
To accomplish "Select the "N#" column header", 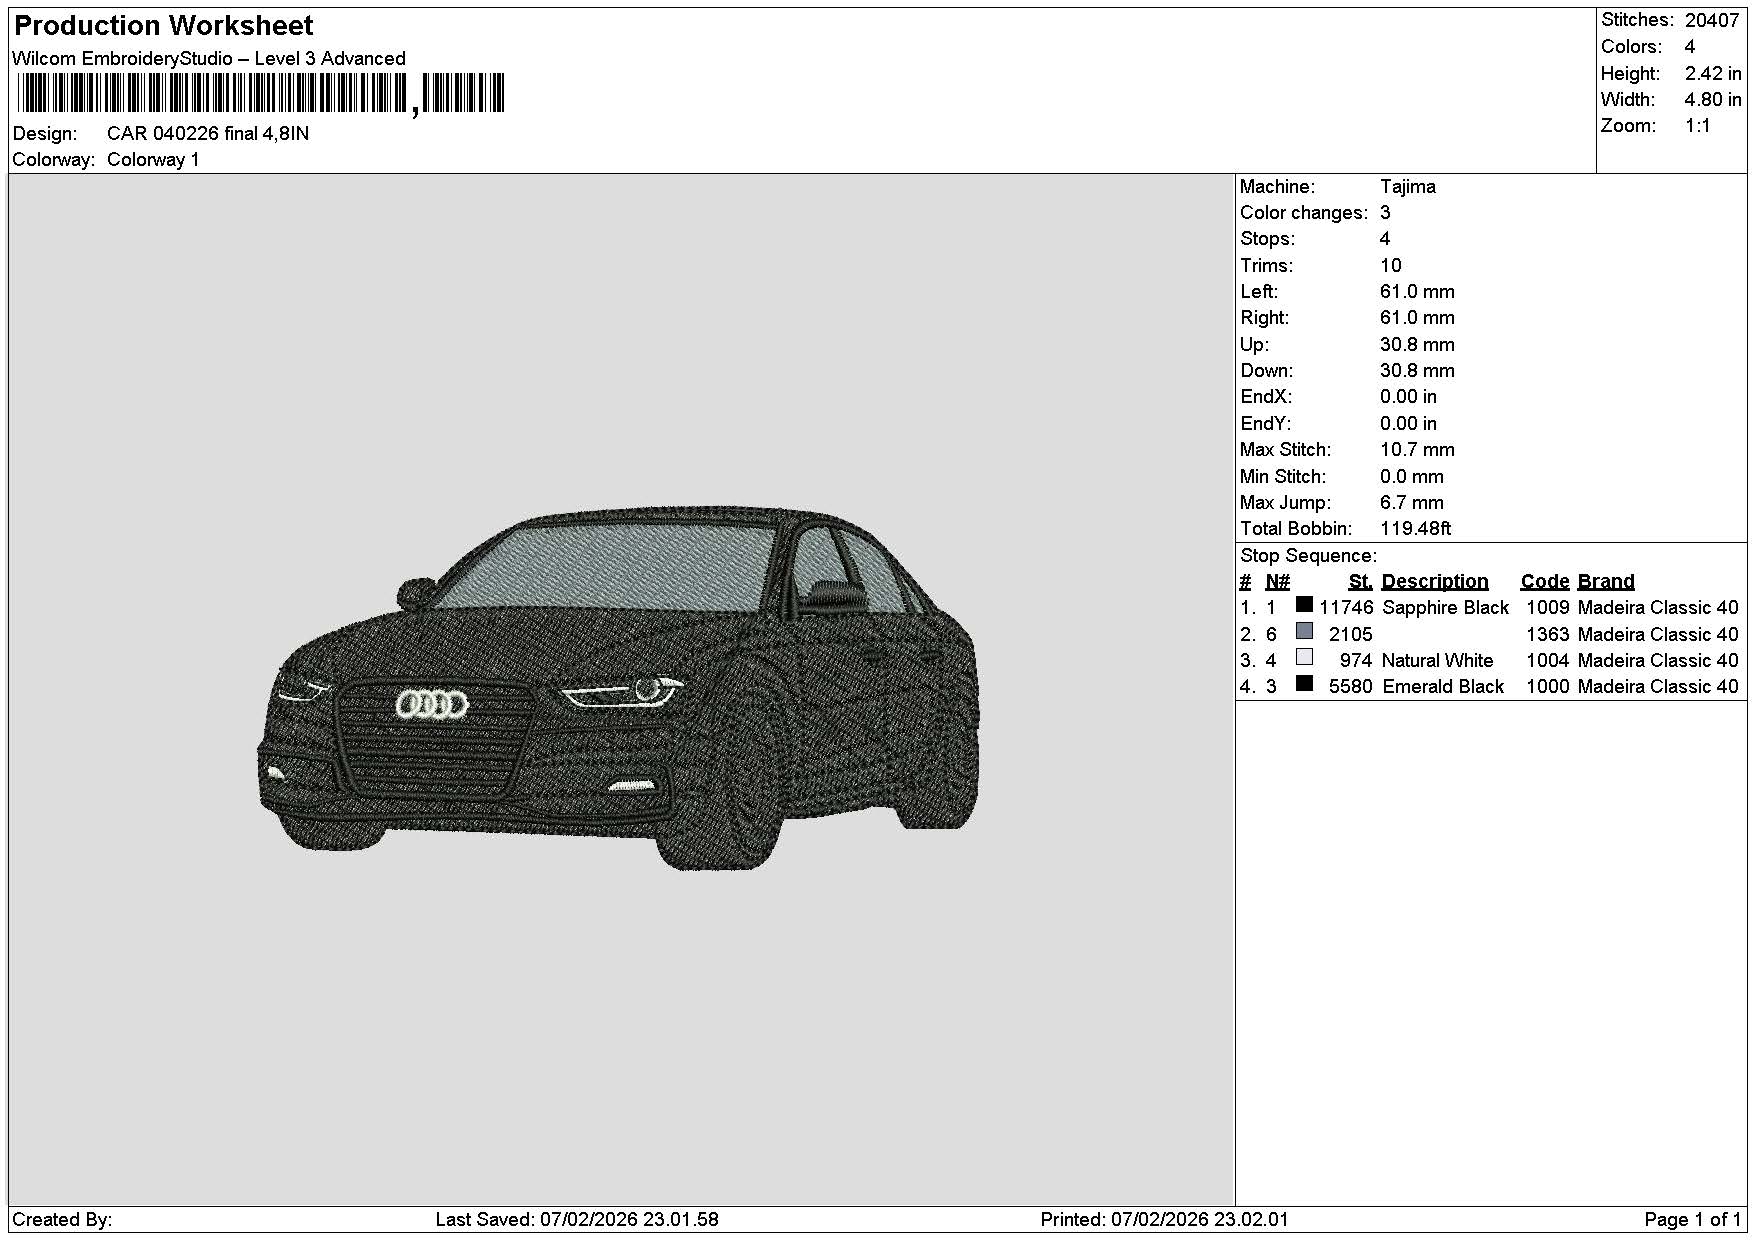I will point(1277,581).
